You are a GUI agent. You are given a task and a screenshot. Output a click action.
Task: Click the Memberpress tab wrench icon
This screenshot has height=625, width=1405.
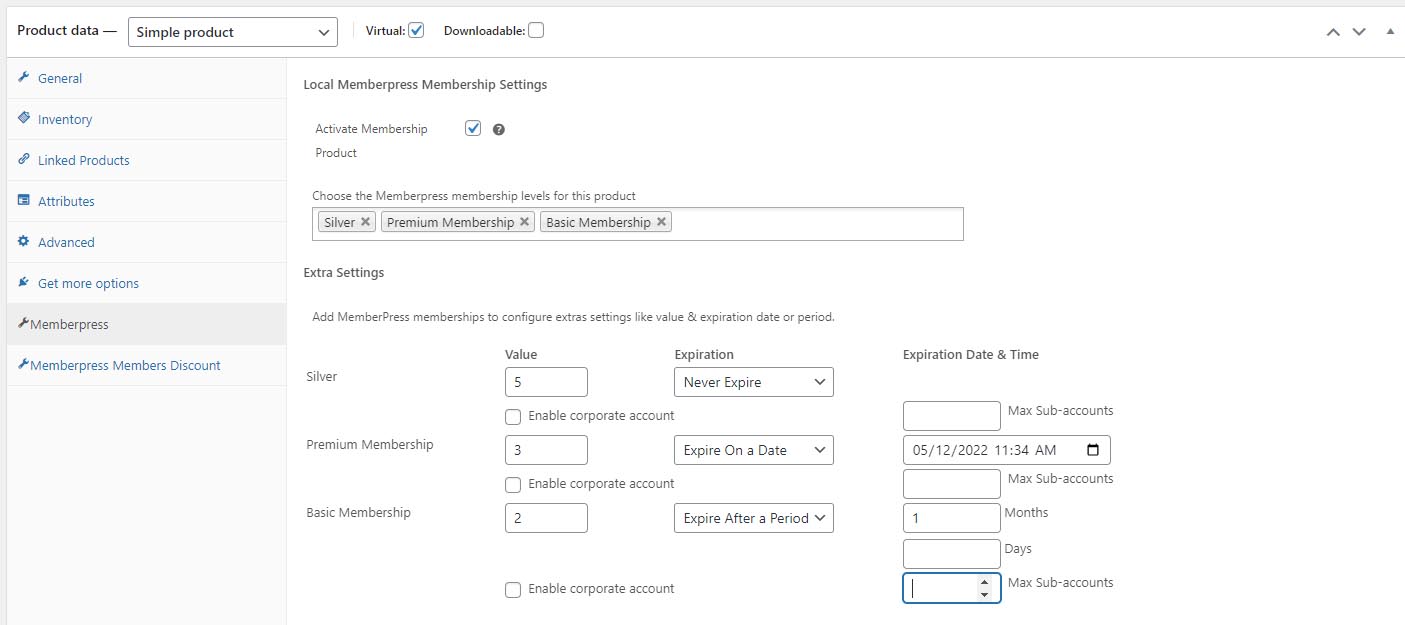(24, 324)
